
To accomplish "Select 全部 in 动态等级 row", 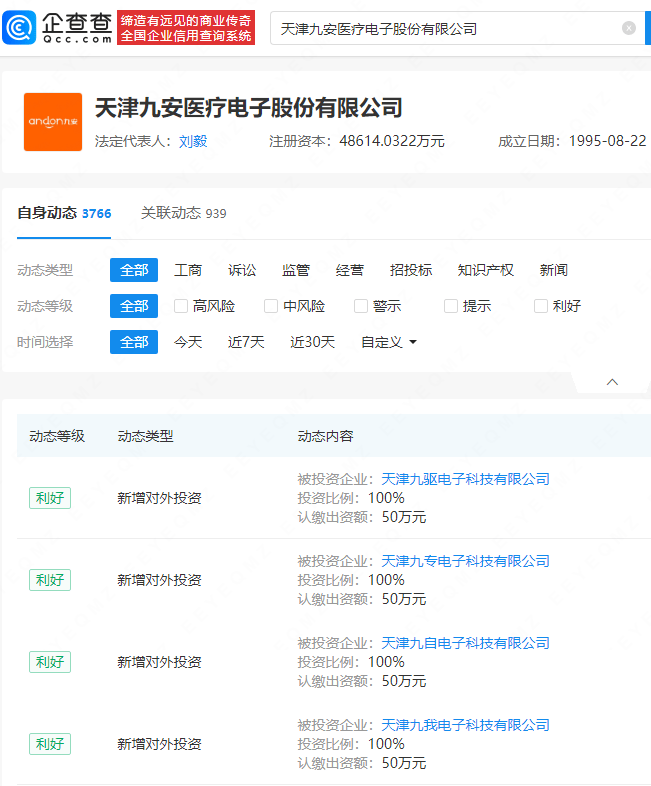I will coord(134,306).
